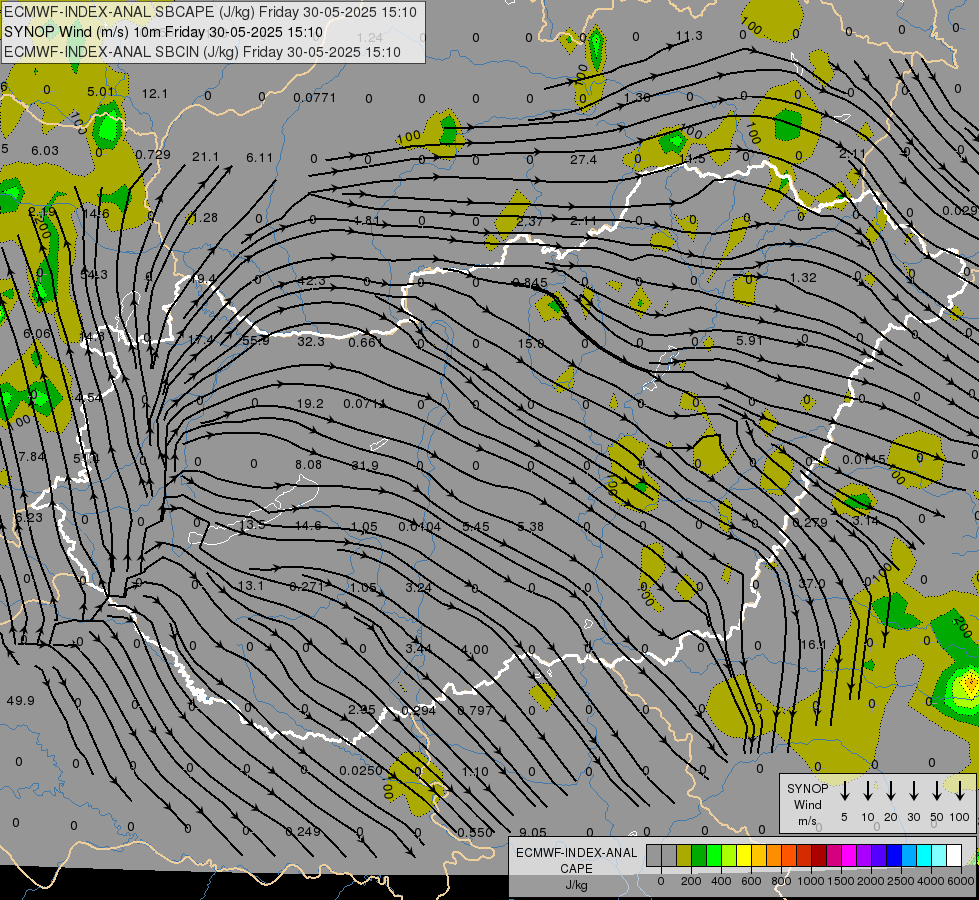Select the white swatch in the CAPE legend
979x900 pixels.
click(955, 856)
